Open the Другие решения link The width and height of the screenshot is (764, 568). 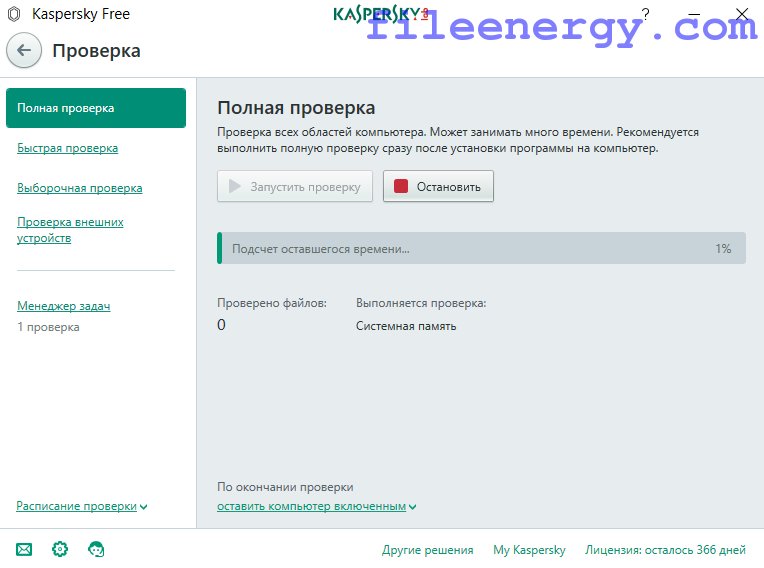pyautogui.click(x=427, y=550)
